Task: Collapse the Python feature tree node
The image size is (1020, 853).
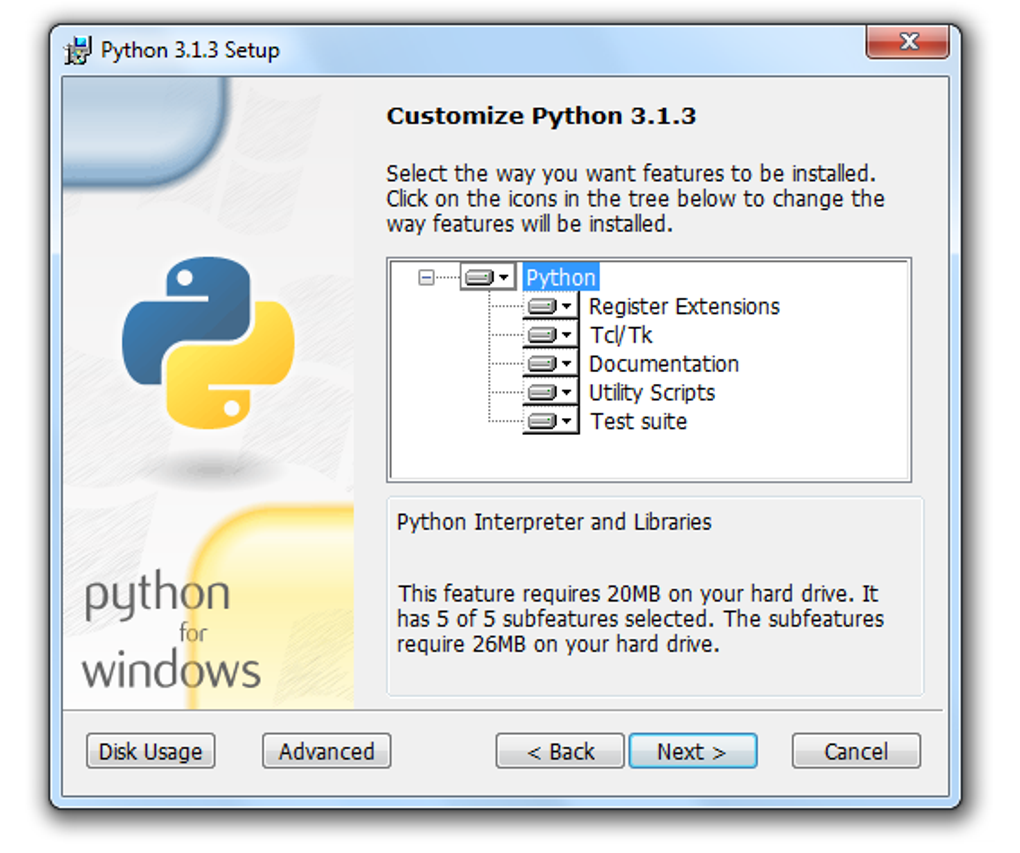Action: click(x=426, y=278)
